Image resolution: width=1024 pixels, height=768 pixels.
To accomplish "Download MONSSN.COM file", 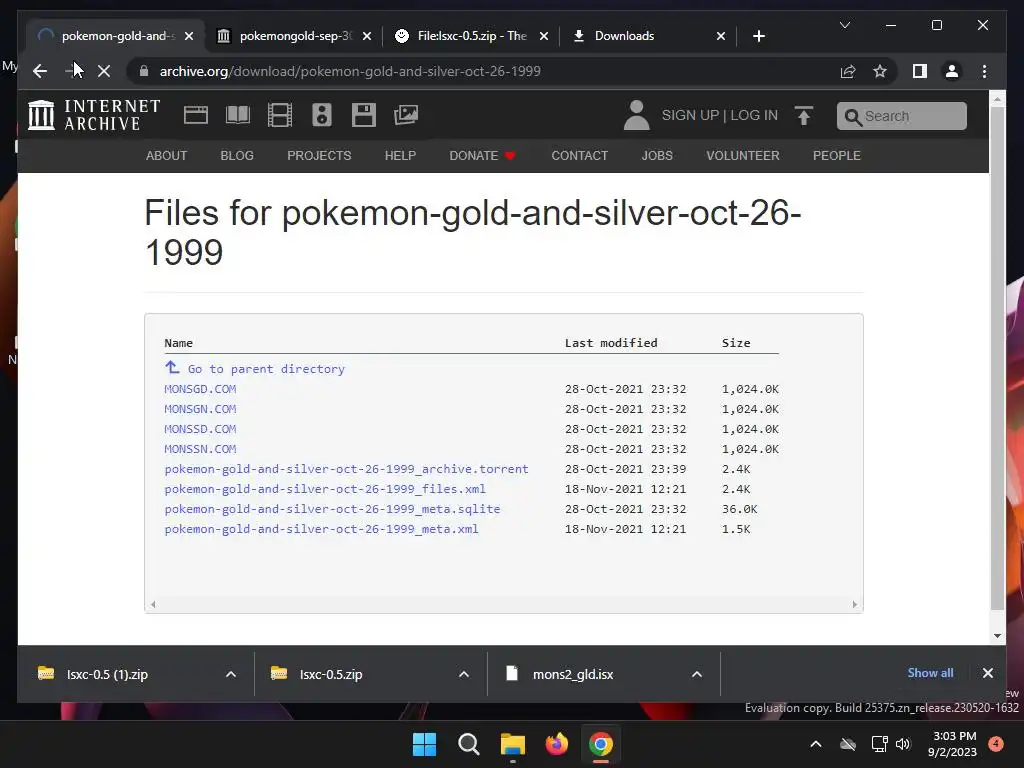I will (x=200, y=449).
